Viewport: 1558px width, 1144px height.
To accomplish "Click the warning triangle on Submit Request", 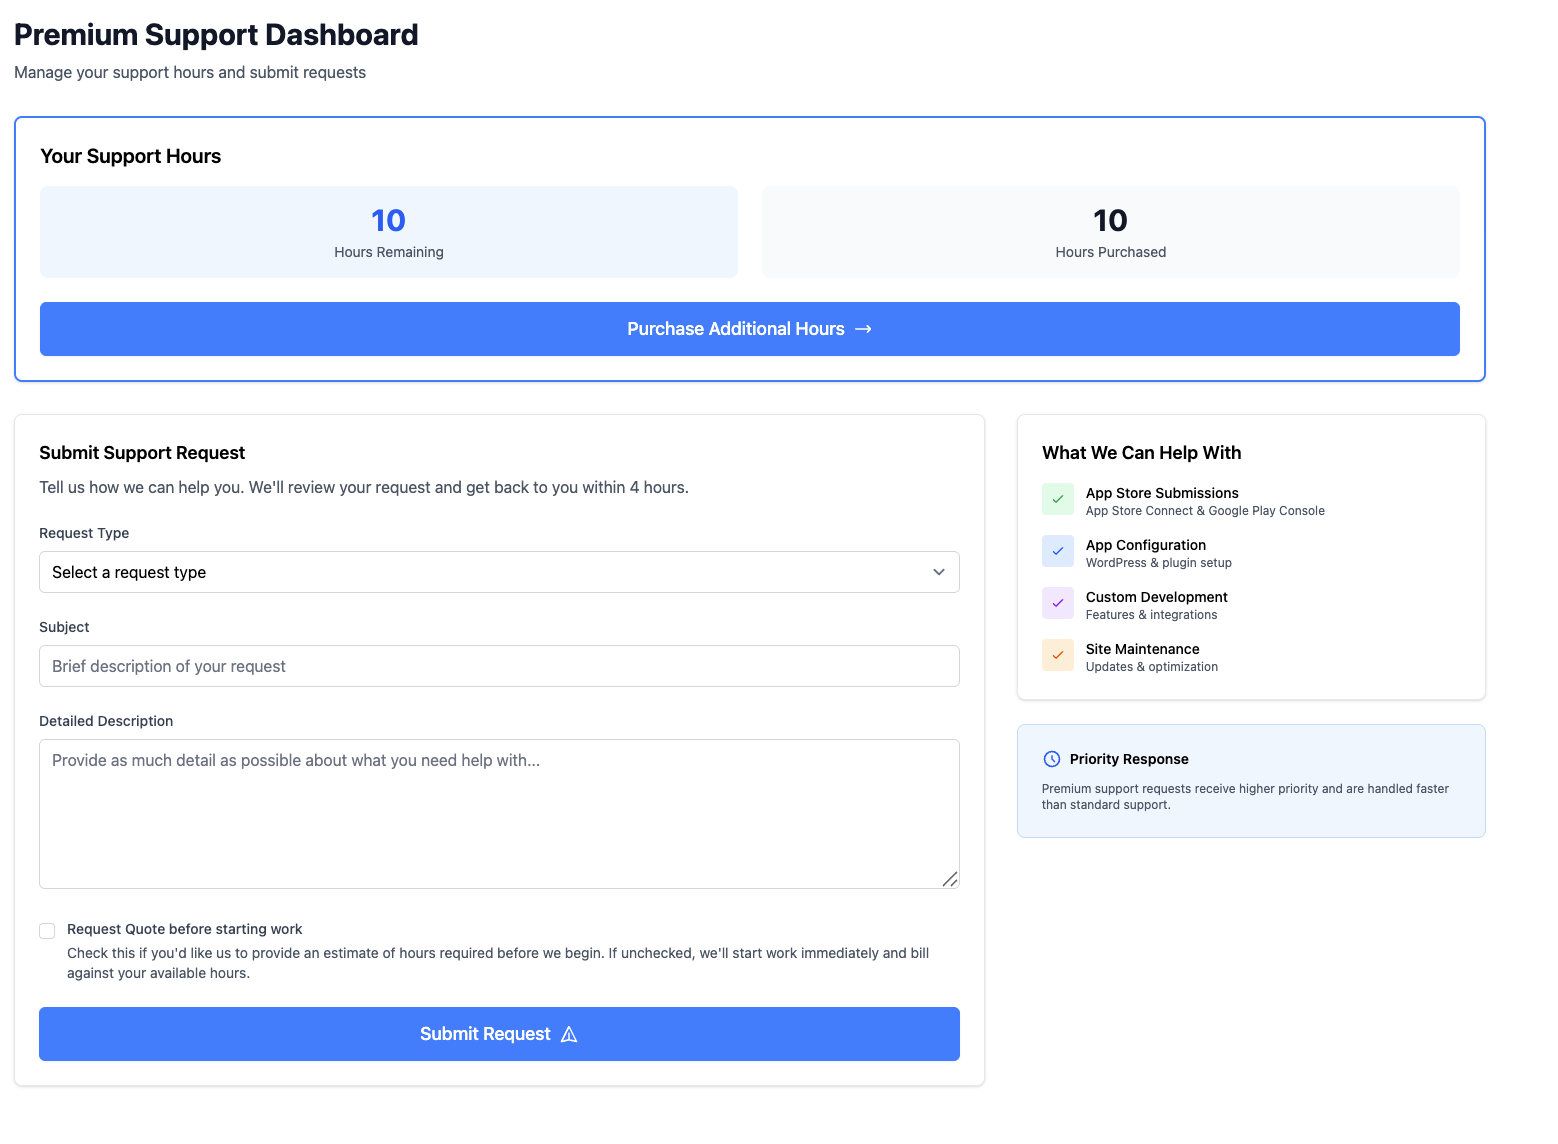I will tap(569, 1034).
